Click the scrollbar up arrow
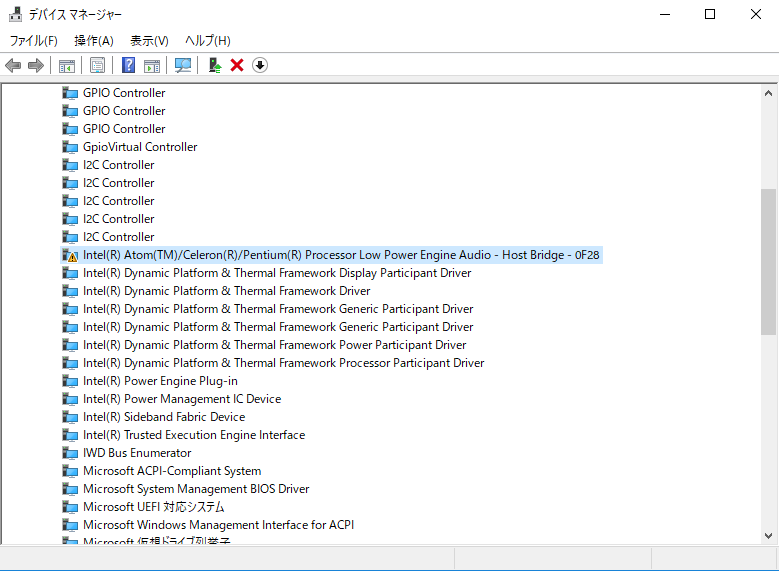 tap(768, 93)
